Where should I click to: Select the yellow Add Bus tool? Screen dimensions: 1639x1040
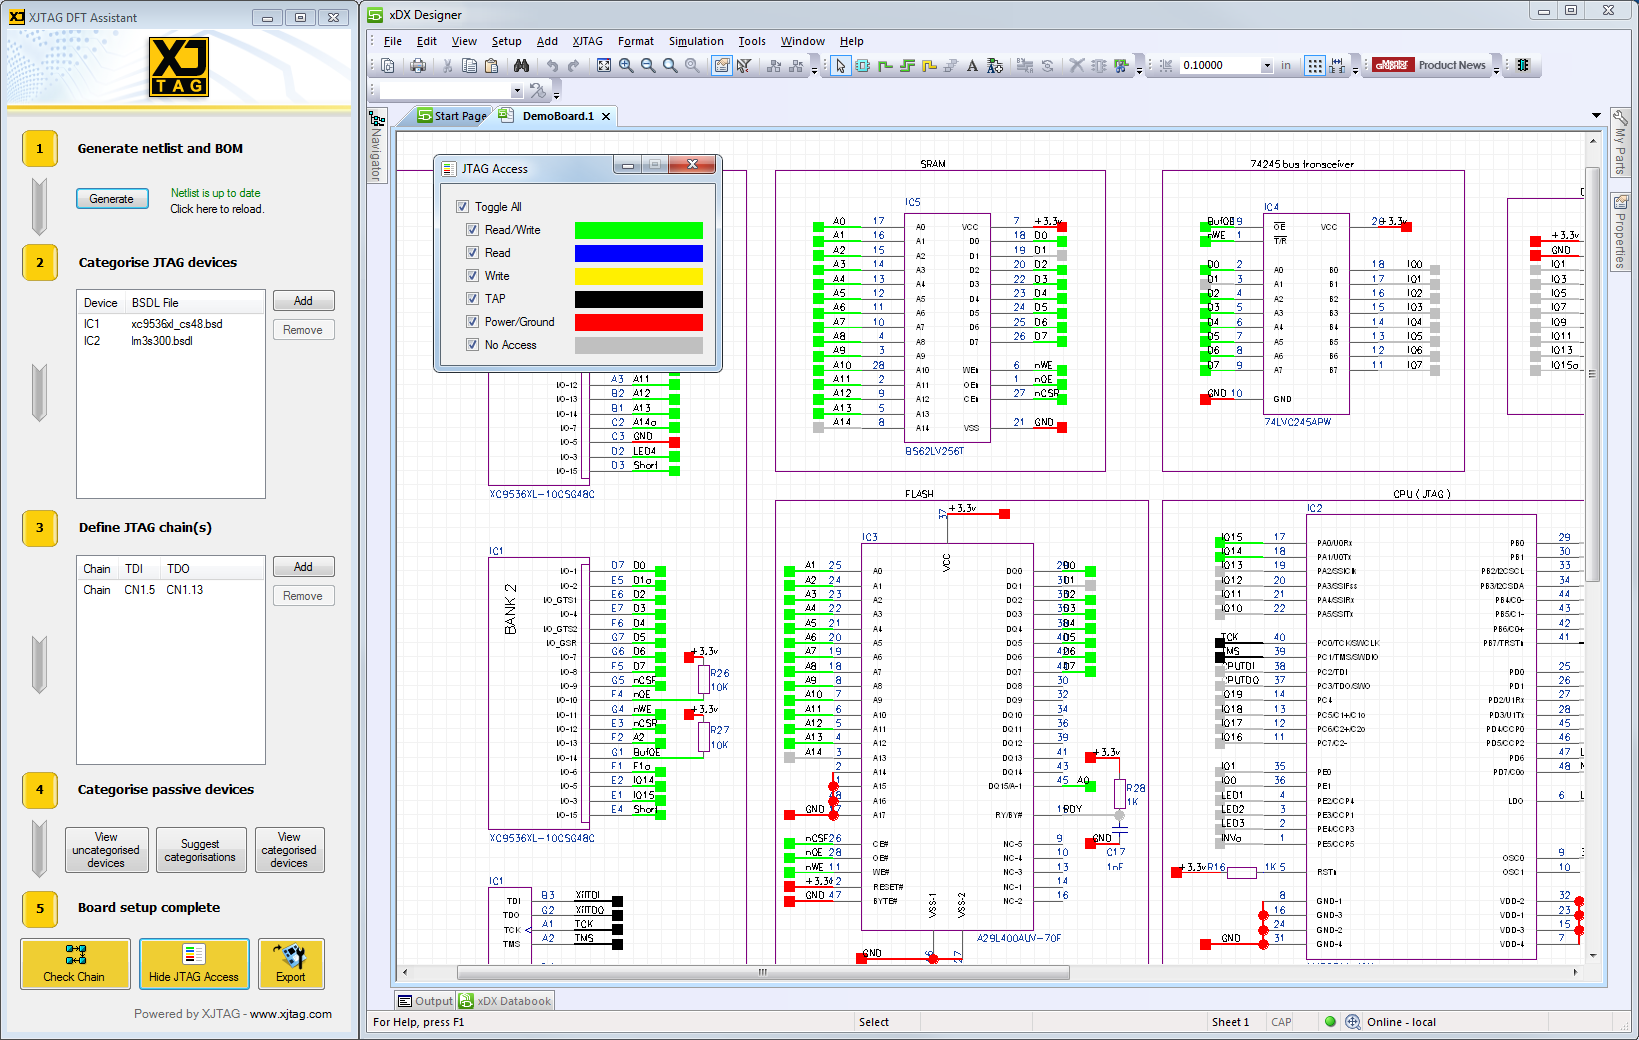point(929,66)
